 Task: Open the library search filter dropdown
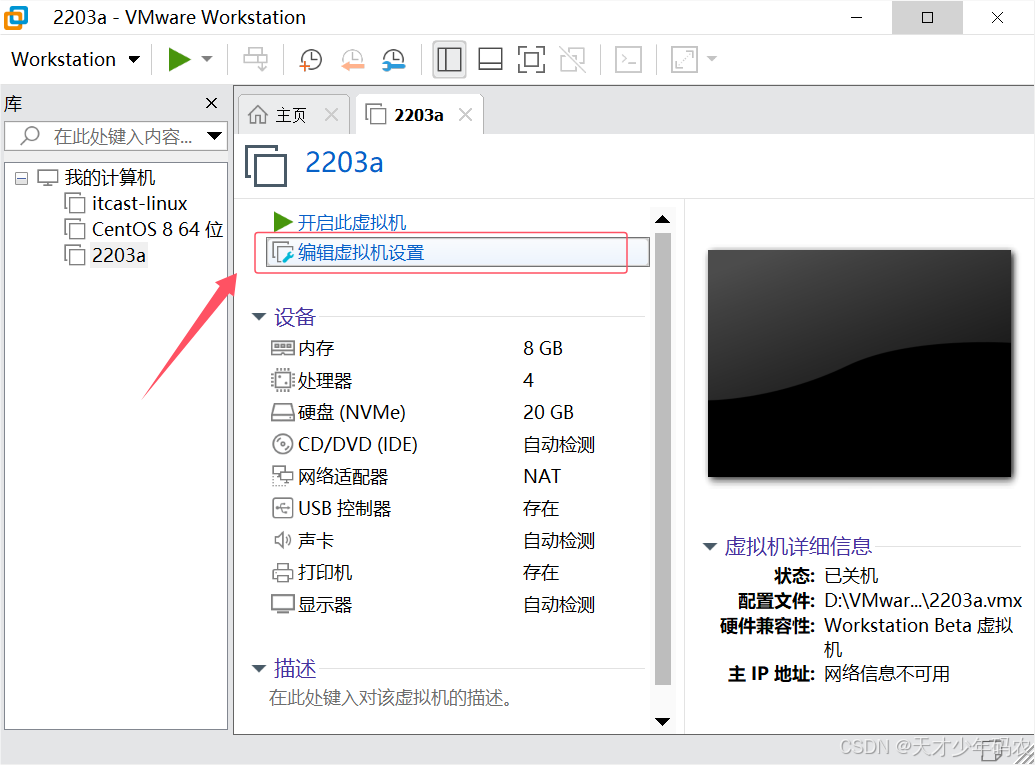214,134
